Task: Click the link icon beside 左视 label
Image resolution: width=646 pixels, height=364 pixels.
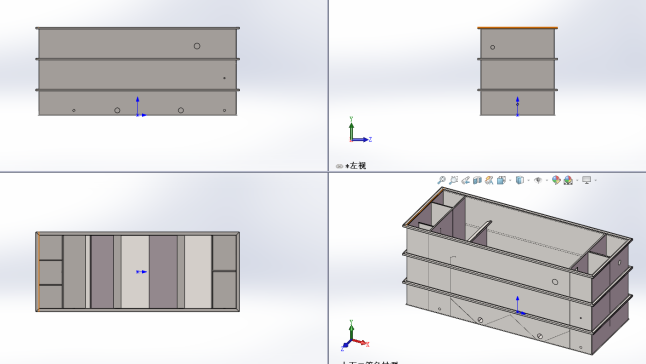Action: pyautogui.click(x=339, y=166)
